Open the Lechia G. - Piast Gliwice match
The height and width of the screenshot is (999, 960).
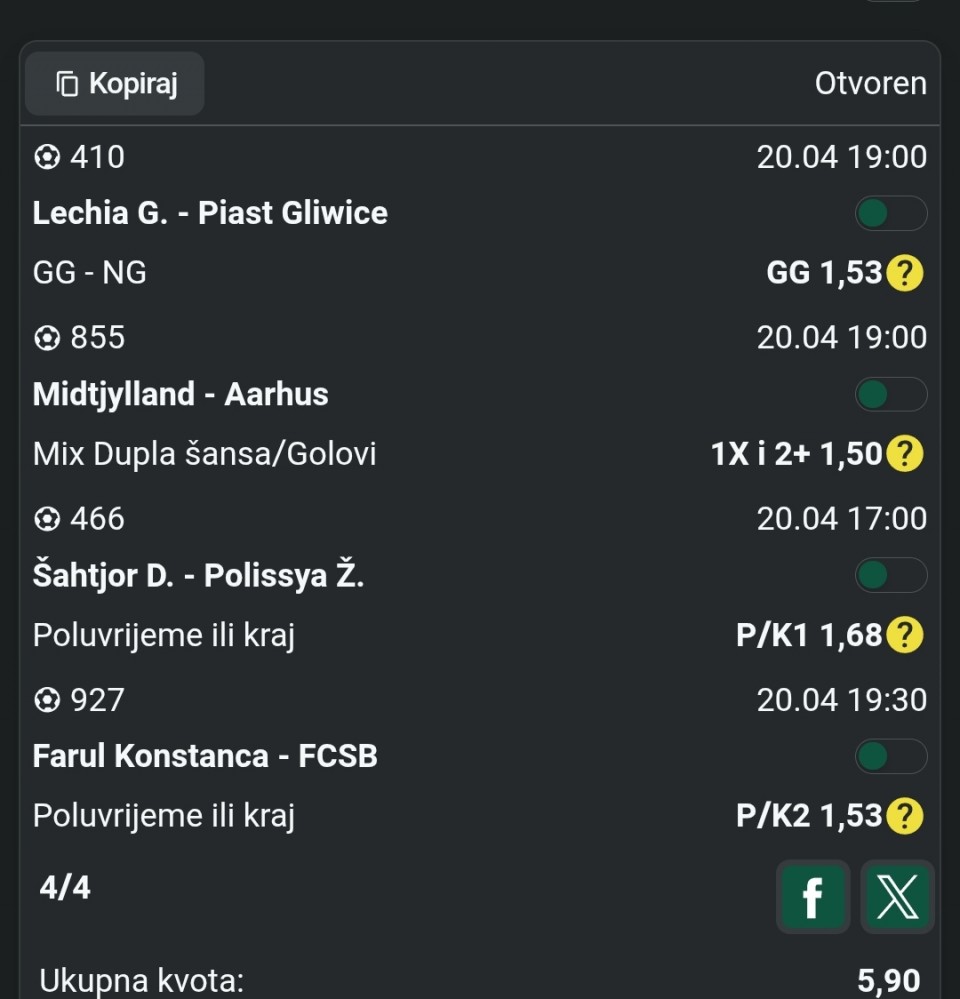tap(210, 213)
